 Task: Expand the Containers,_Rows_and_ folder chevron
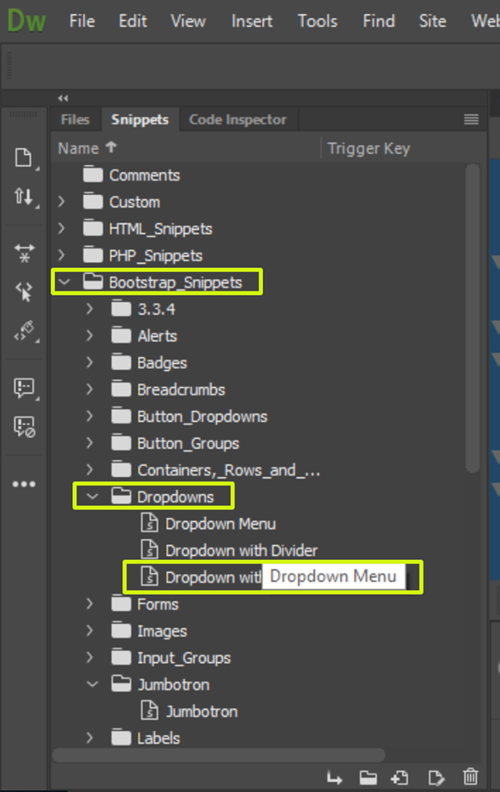coord(90,470)
